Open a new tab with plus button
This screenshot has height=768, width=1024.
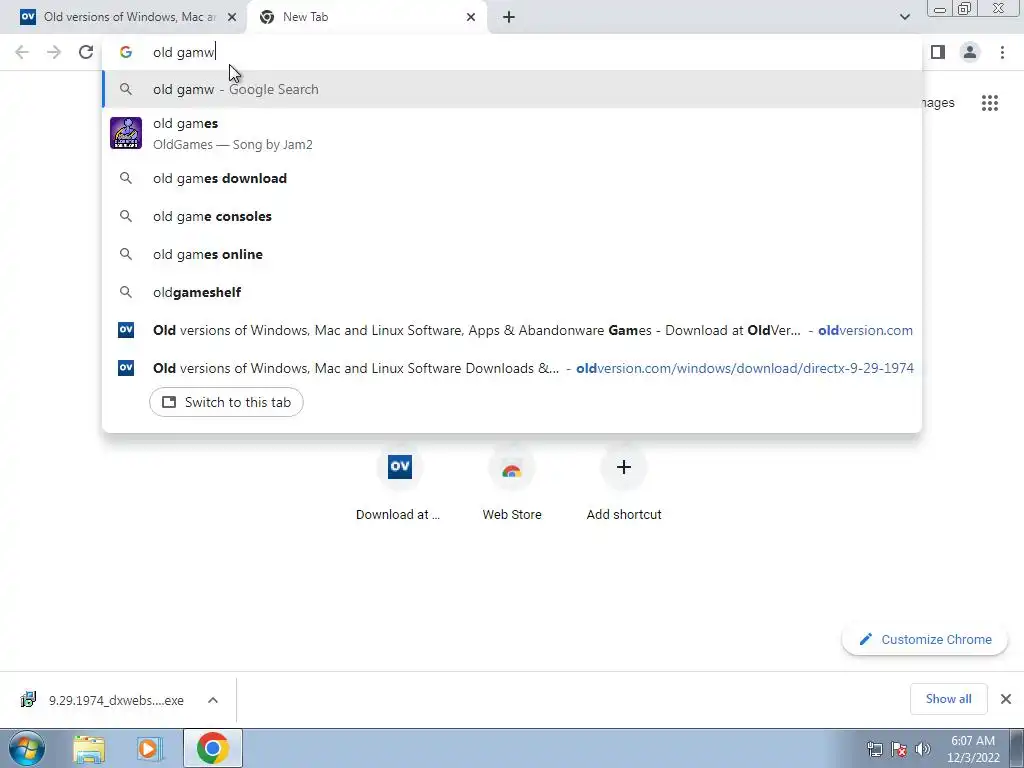click(509, 17)
